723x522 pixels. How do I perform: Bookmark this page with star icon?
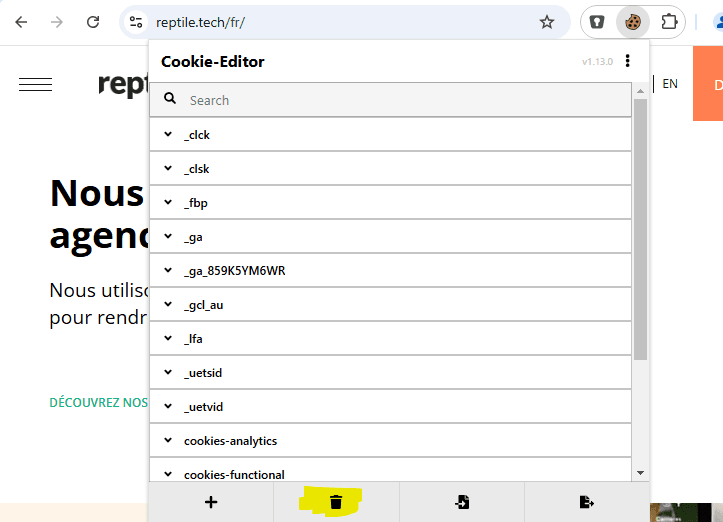(546, 22)
